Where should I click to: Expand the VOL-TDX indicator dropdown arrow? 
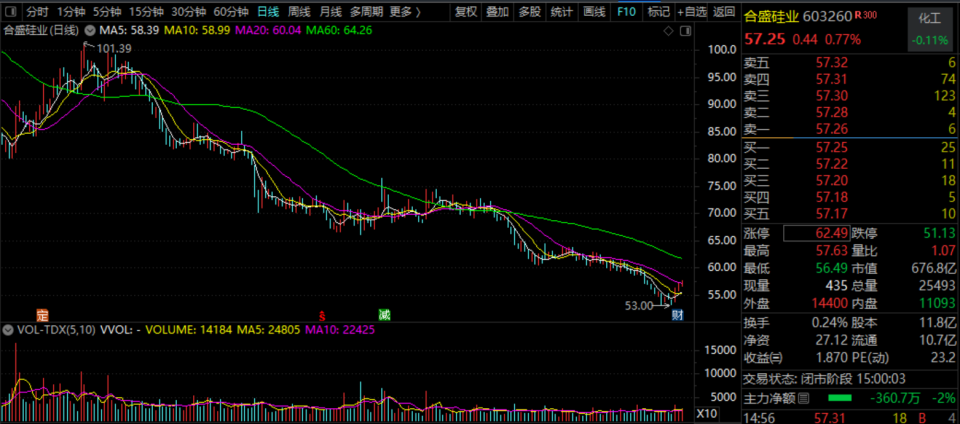point(8,329)
